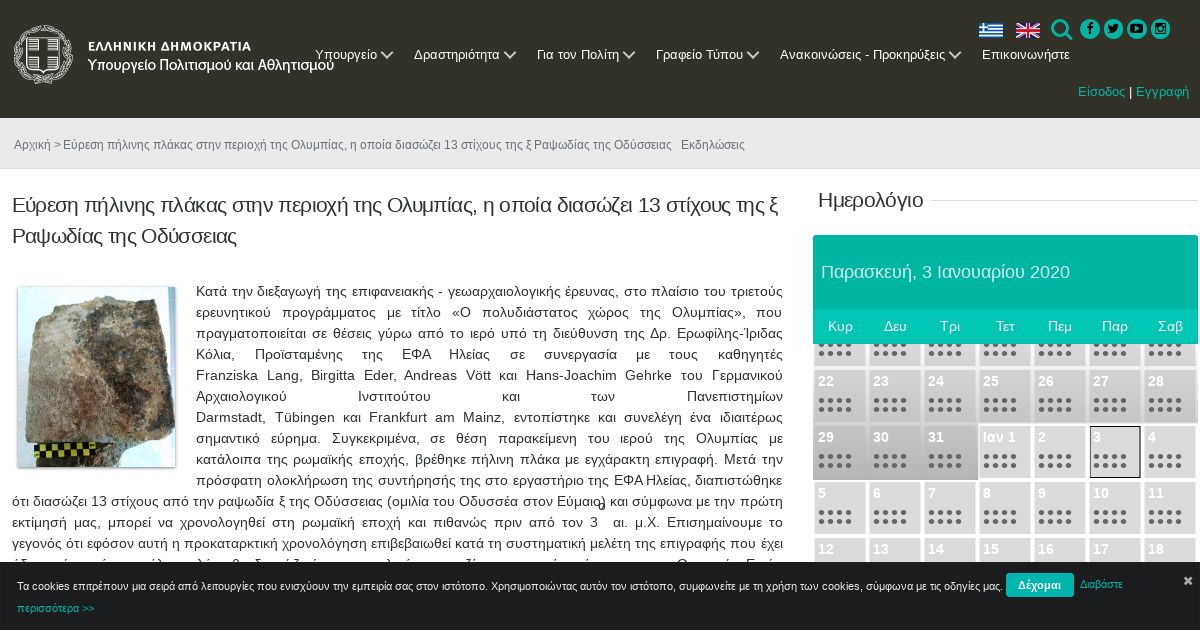Viewport: 1200px width, 630px height.
Task: Click the Εγγραφή register link
Action: (x=1163, y=91)
